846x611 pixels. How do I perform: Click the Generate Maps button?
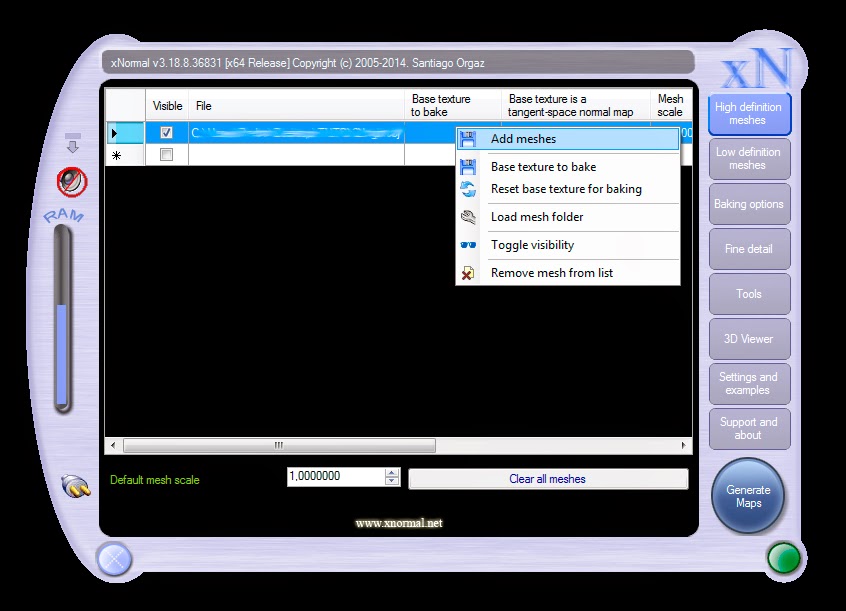(748, 496)
